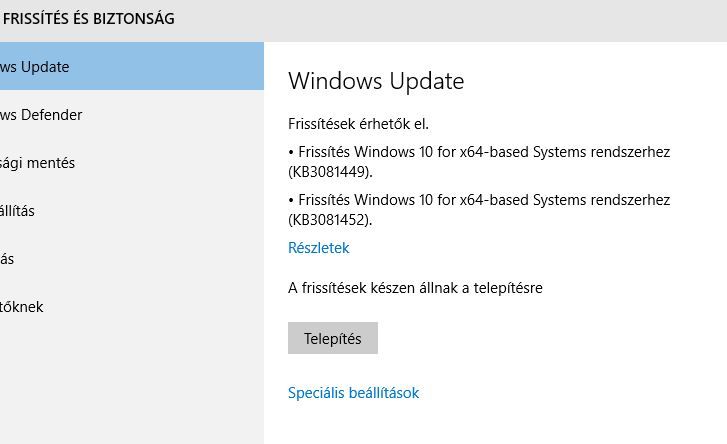Click the 'Frissítések érhetők el.' text
Image resolution: width=727 pixels, height=444 pixels.
click(358, 124)
